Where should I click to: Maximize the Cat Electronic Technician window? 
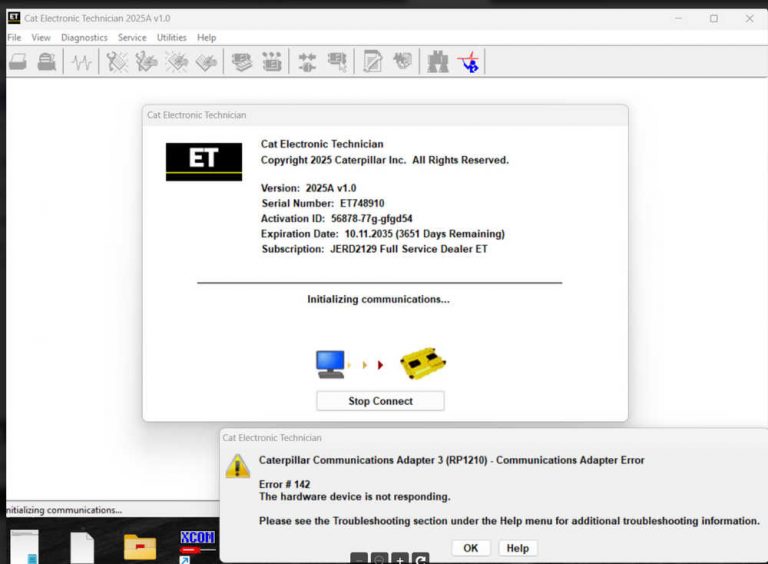714,19
